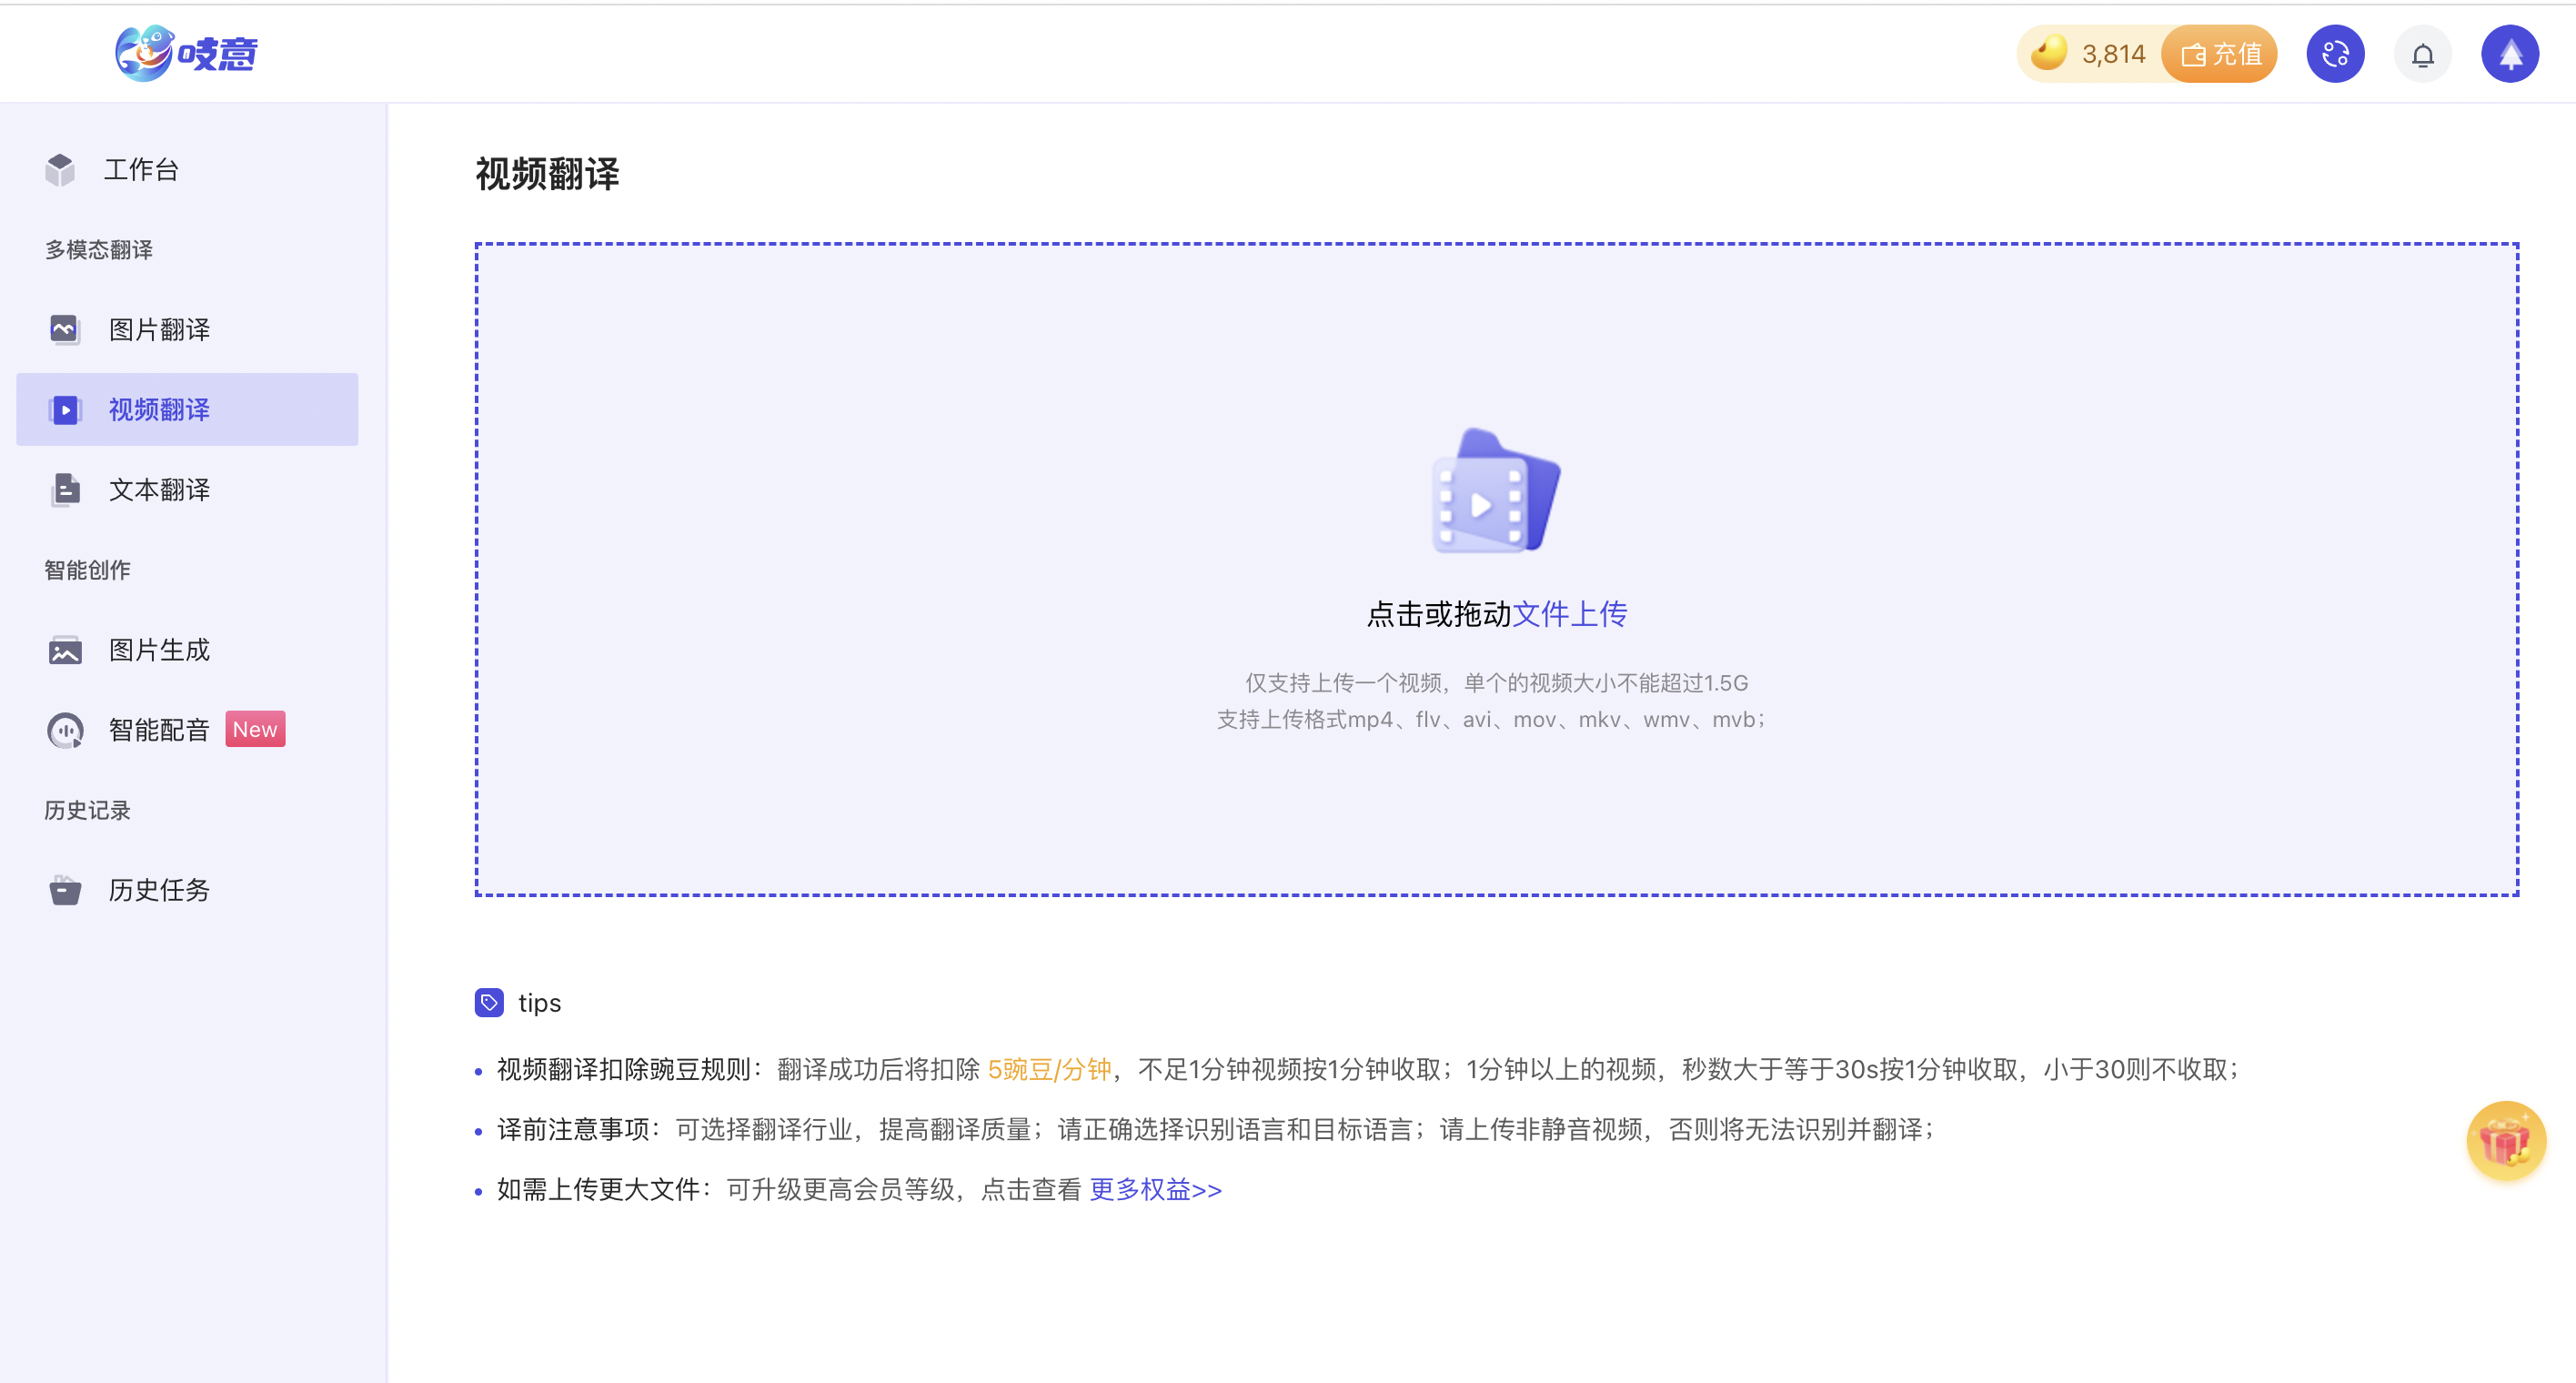
Task: Open 智能配音 with New badge
Action: click(x=159, y=730)
